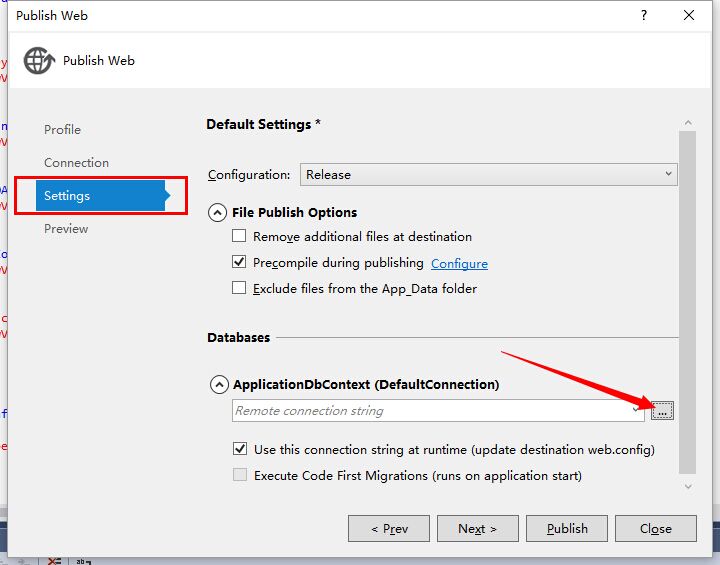Viewport: 720px width, 565px height.
Task: Click the Publish Web globe icon
Action: [39, 61]
